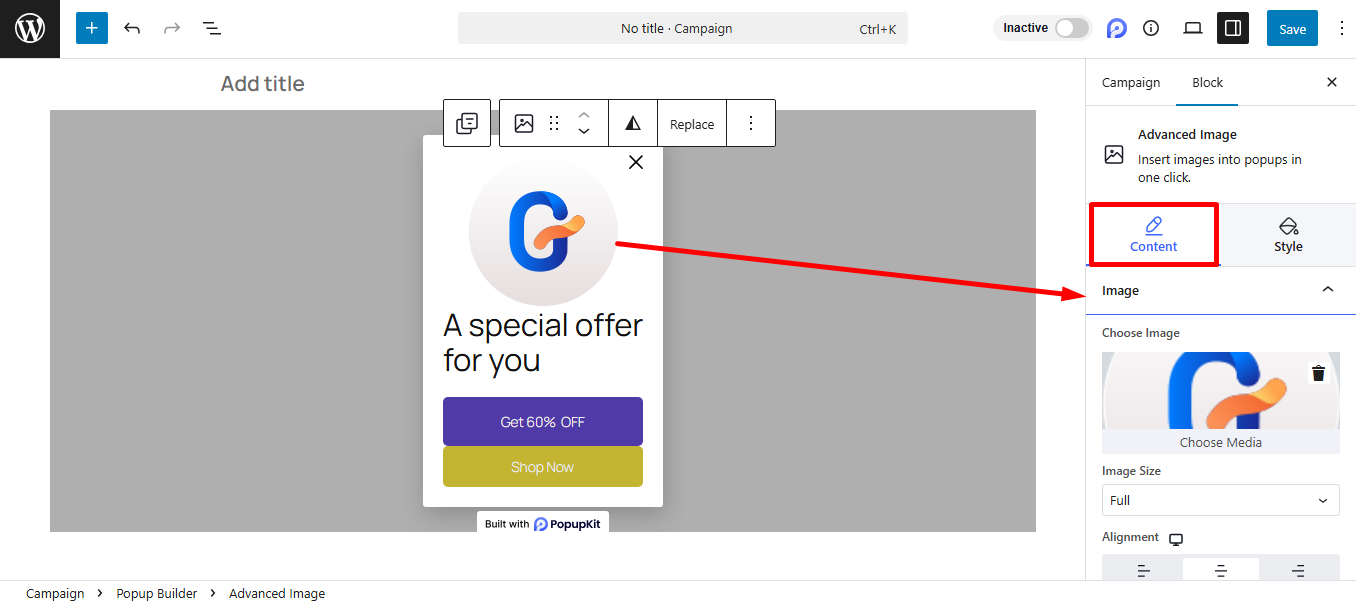The height and width of the screenshot is (602, 1356).
Task: Click the Add title field
Action: [x=262, y=83]
